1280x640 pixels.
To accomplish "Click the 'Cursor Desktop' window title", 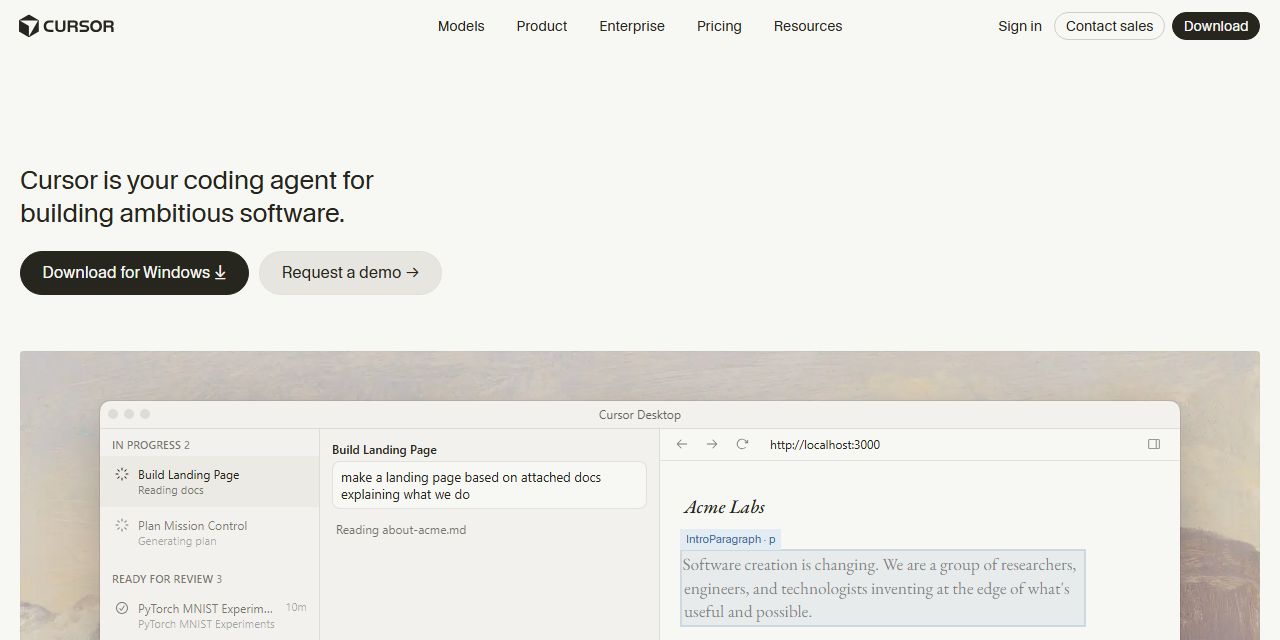I will click(640, 415).
